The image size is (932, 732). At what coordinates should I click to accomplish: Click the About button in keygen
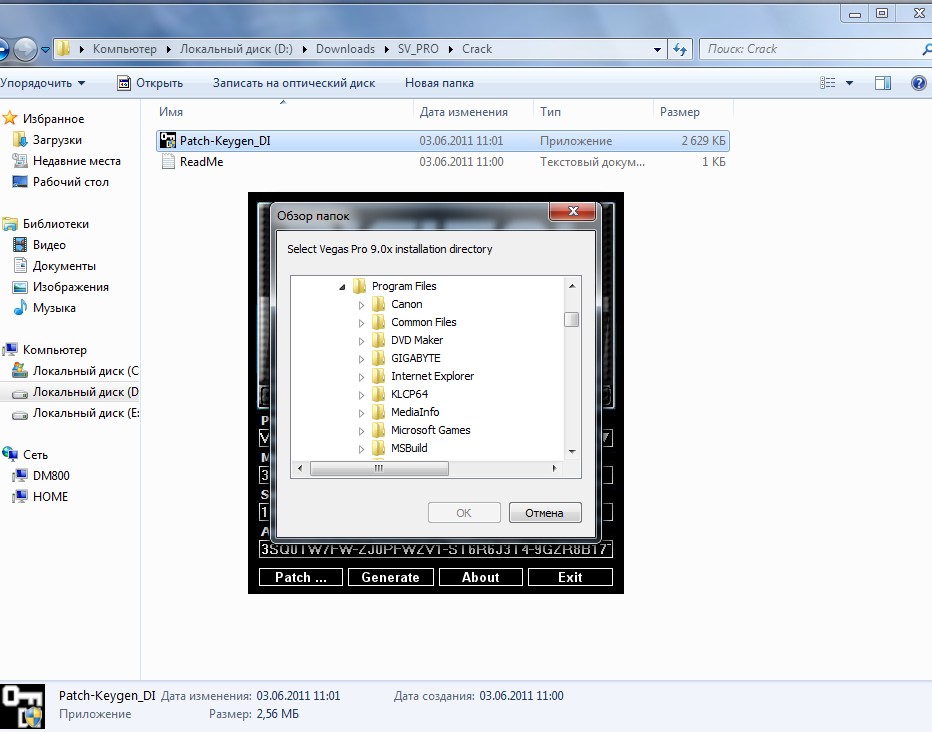[480, 577]
